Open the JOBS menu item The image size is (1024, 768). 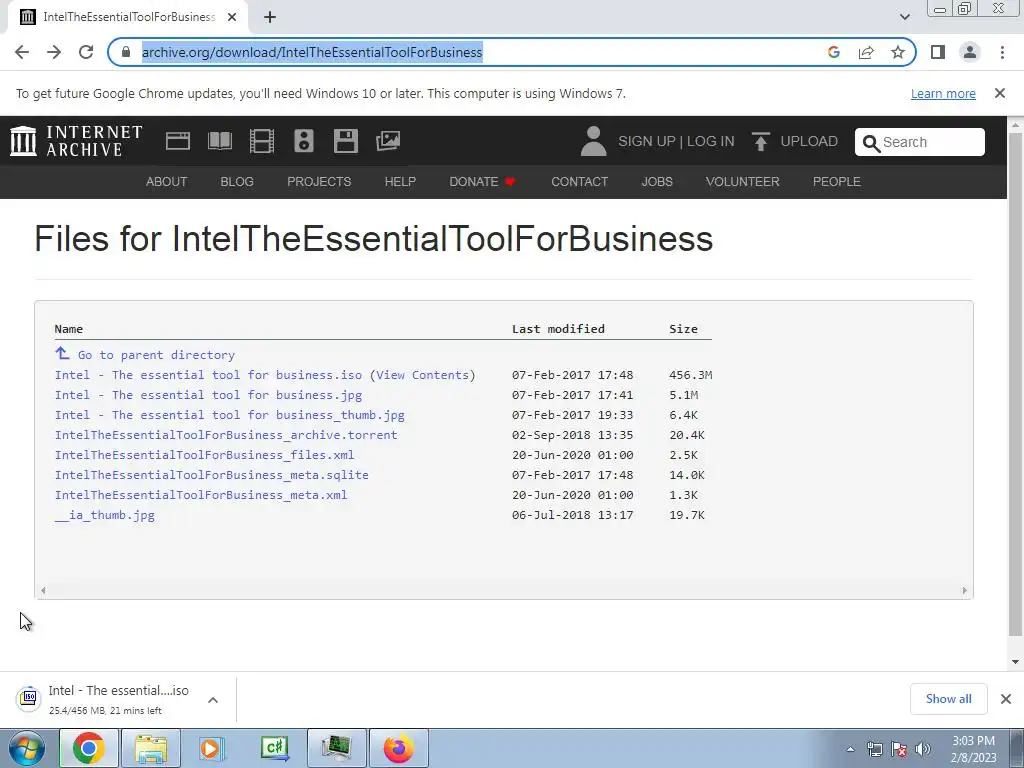(x=657, y=182)
